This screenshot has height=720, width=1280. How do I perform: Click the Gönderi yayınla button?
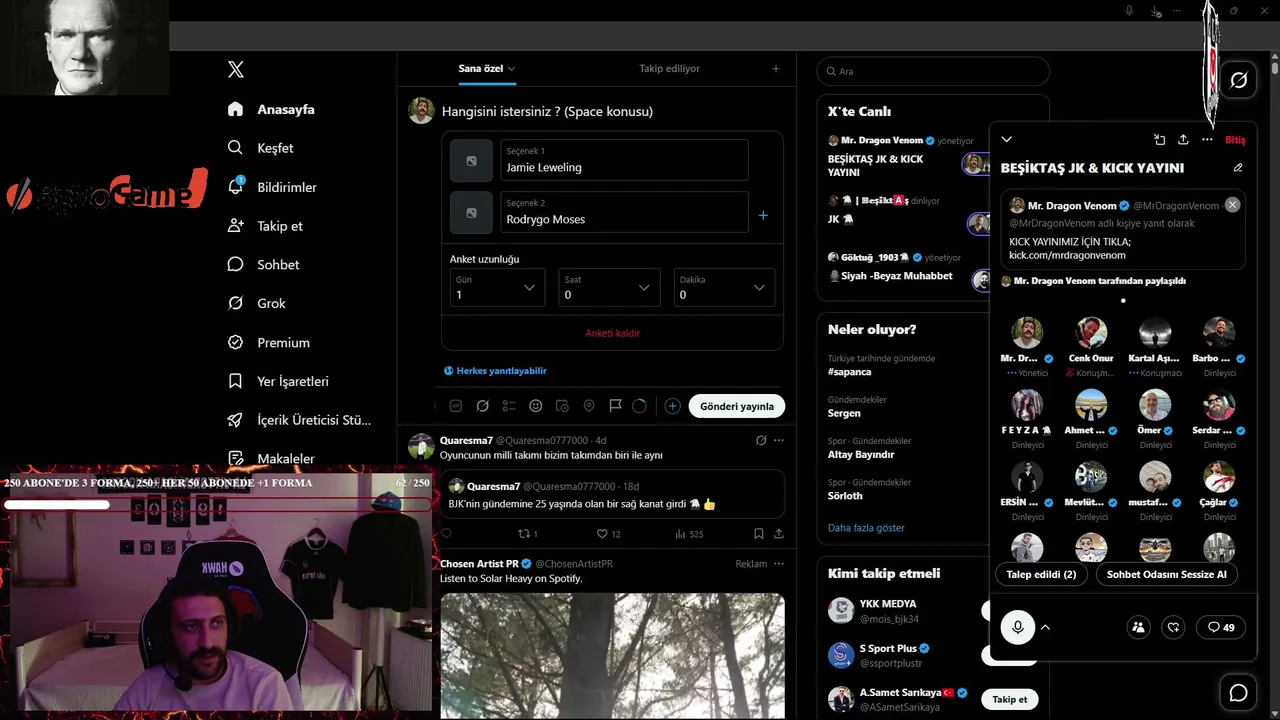point(737,406)
